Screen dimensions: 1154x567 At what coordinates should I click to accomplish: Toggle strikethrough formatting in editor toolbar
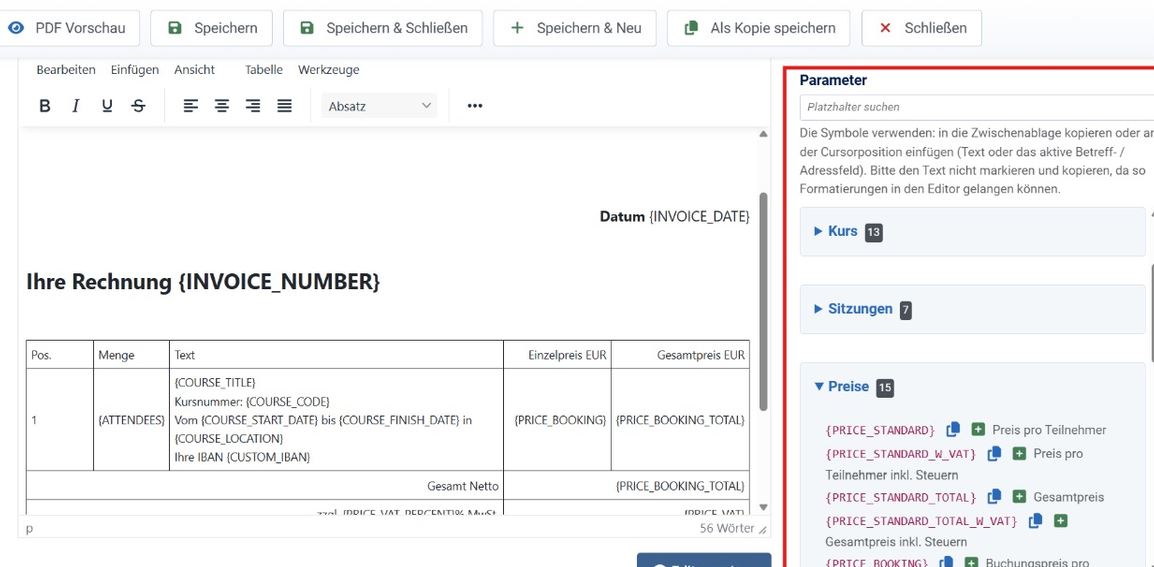tap(138, 106)
